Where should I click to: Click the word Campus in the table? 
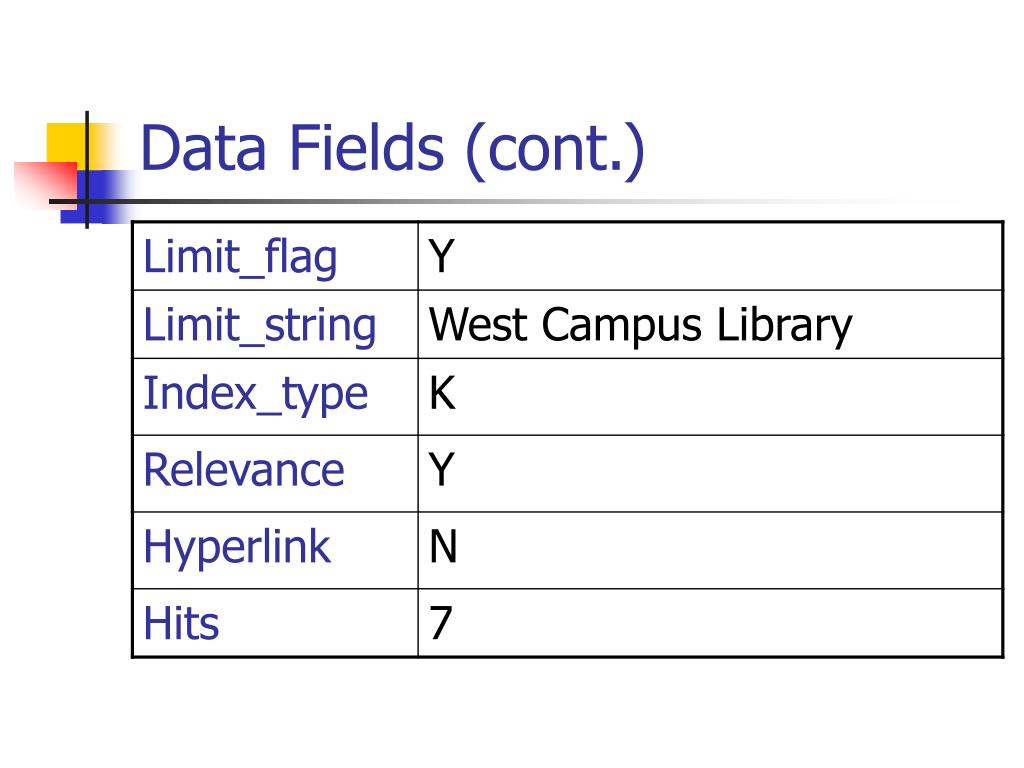[x=622, y=325]
